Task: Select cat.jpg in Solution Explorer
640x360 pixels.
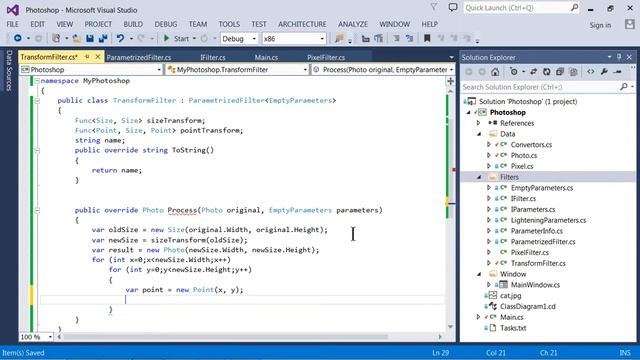Action: (510, 296)
